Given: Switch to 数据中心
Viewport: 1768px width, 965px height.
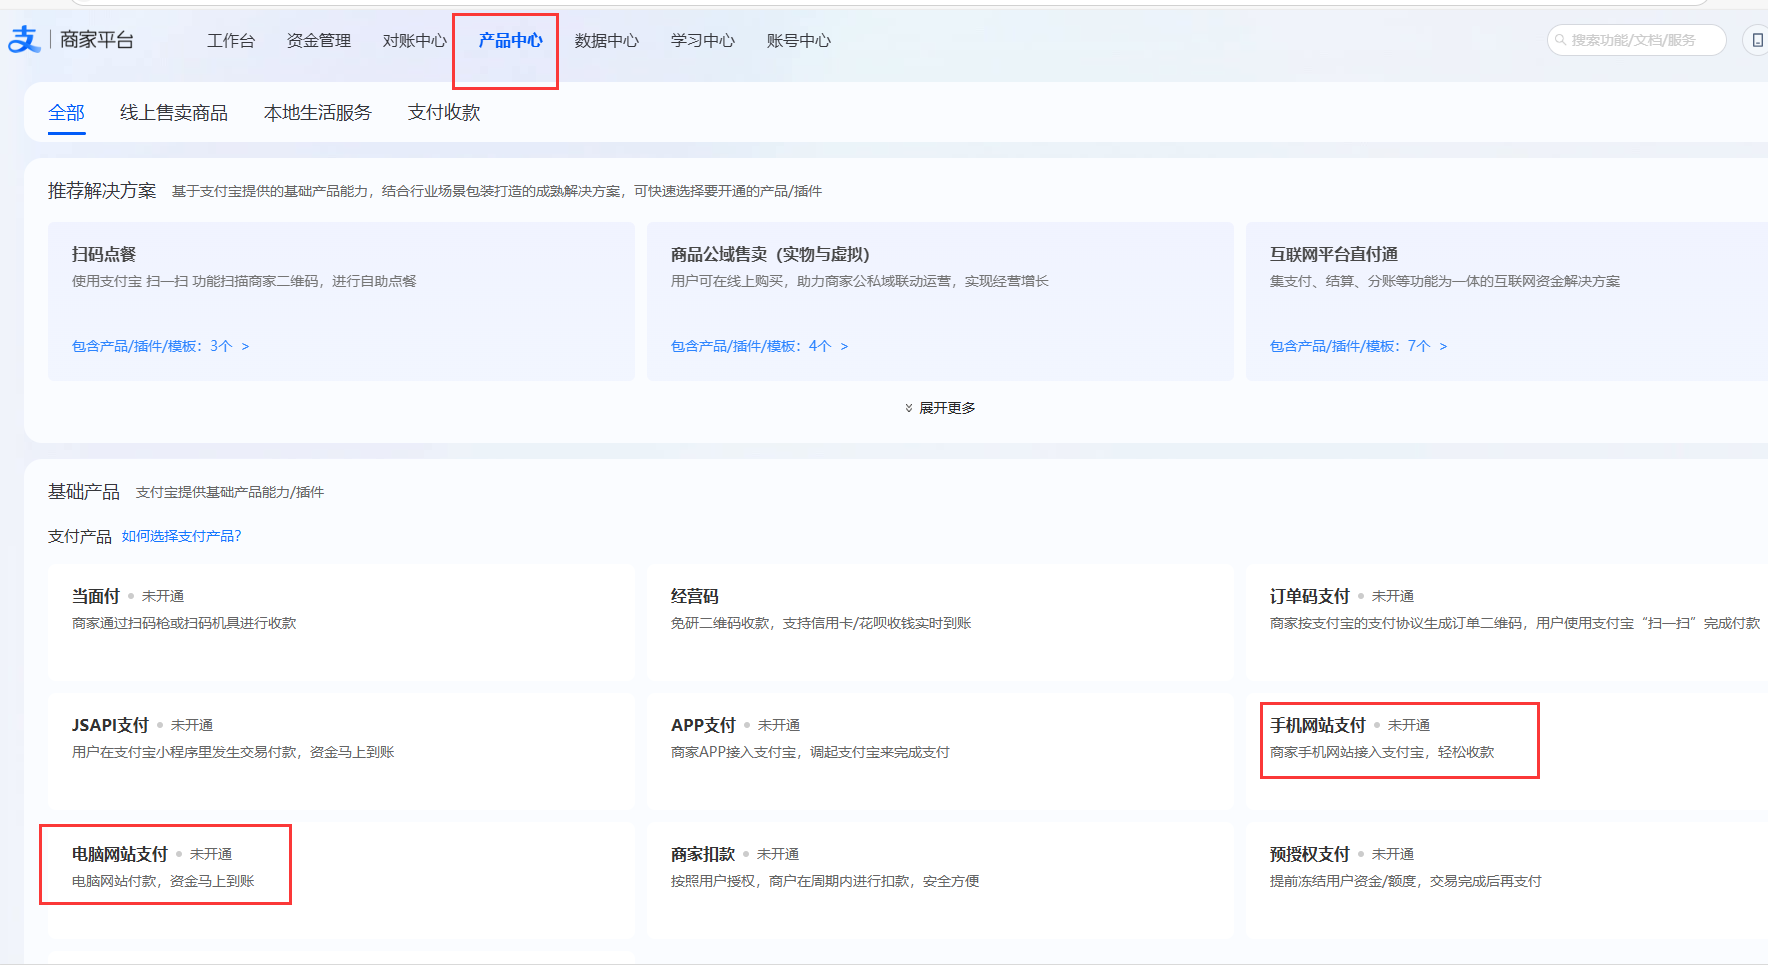Looking at the screenshot, I should pyautogui.click(x=607, y=41).
